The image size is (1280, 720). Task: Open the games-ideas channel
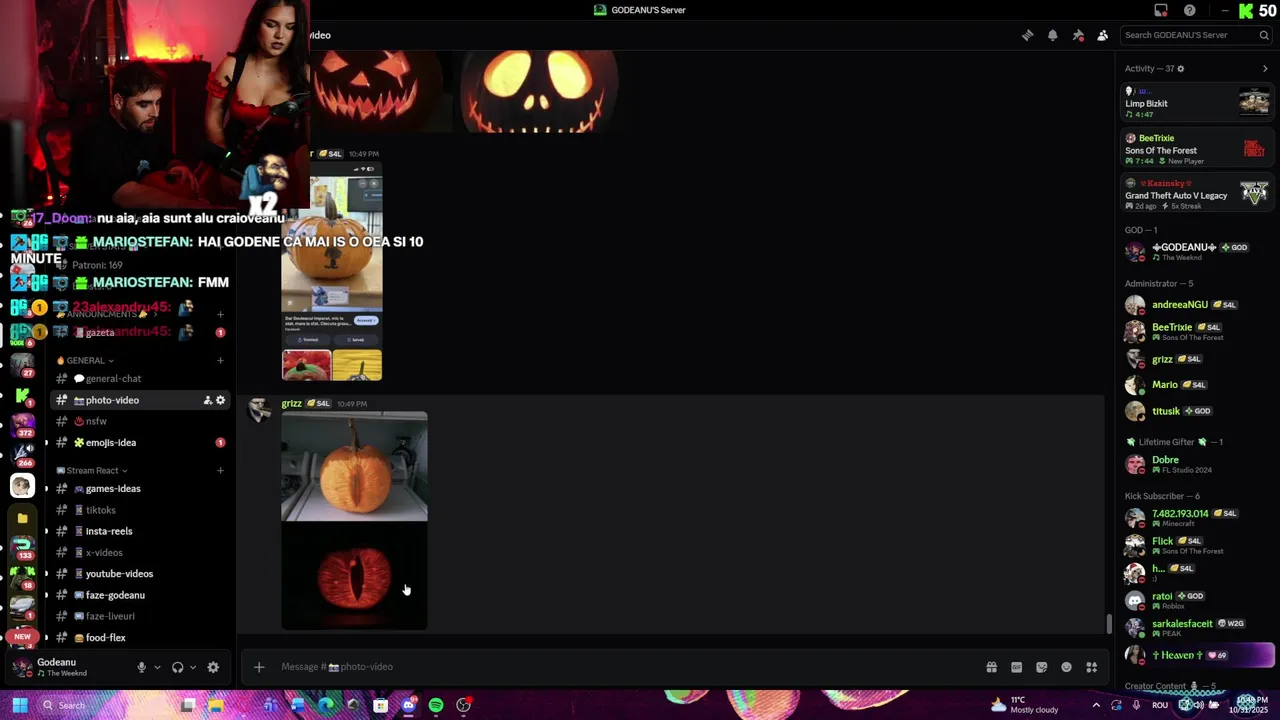(140, 489)
